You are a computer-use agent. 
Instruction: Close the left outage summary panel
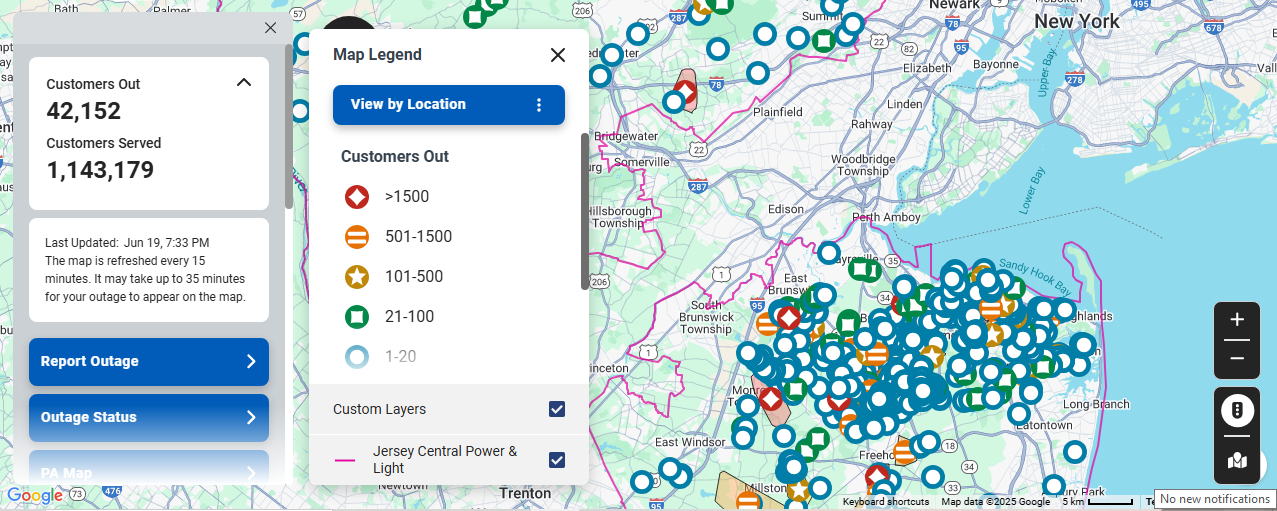pyautogui.click(x=270, y=28)
